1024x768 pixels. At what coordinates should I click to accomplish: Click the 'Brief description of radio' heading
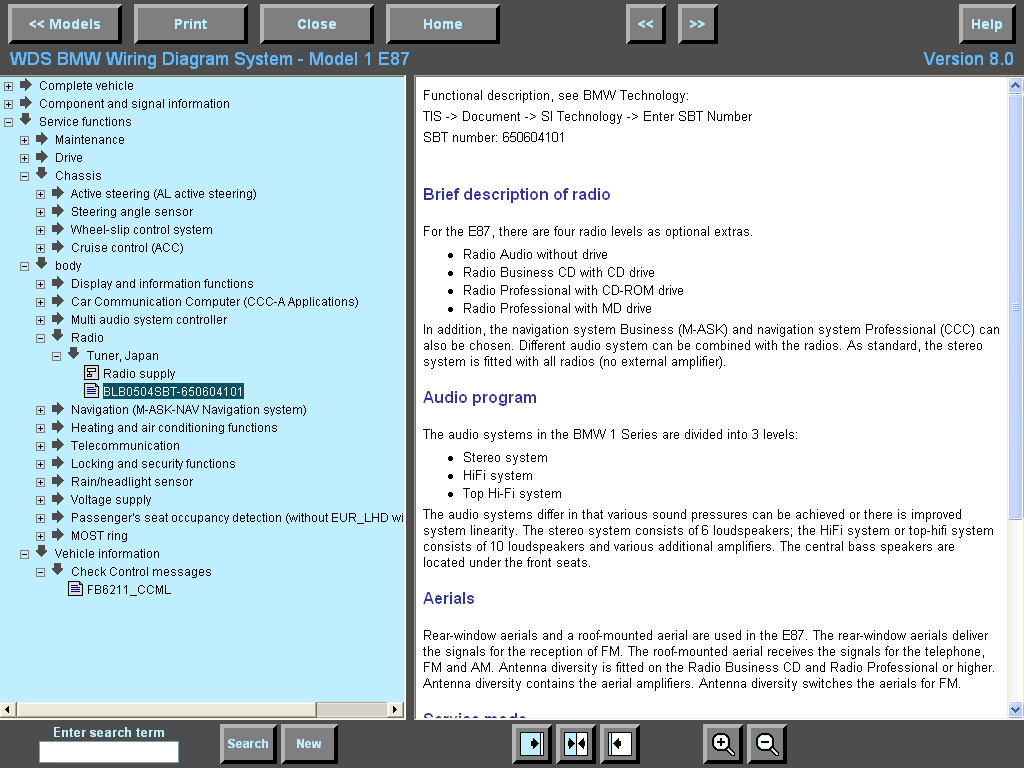click(517, 194)
